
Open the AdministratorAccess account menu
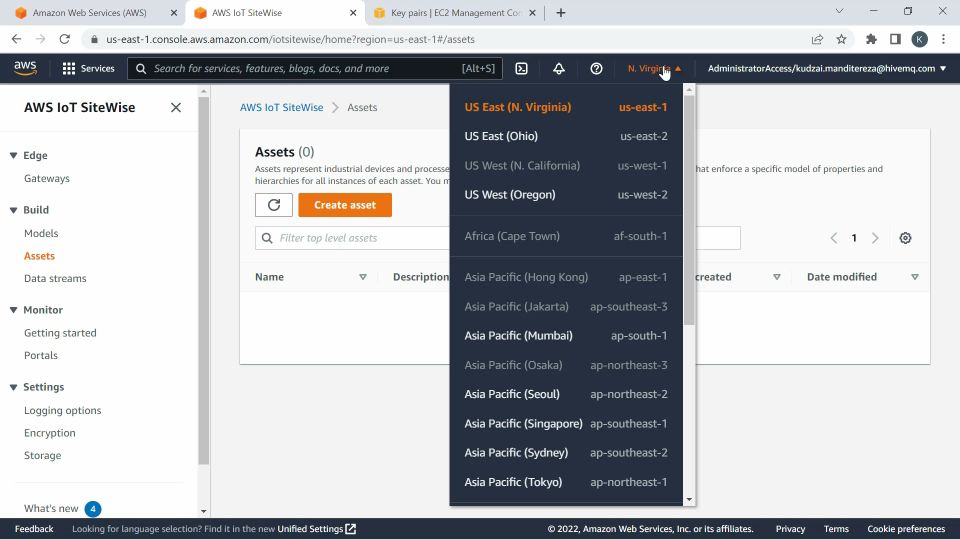pyautogui.click(x=827, y=69)
